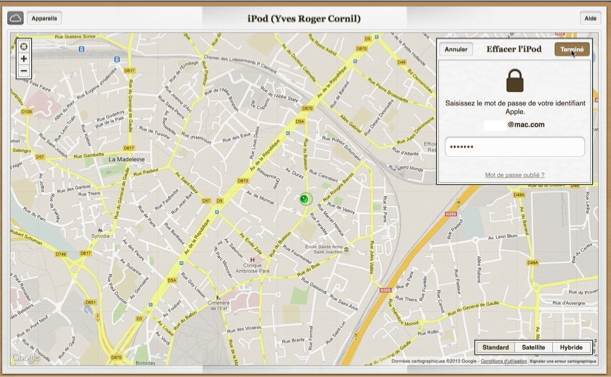Click the padlock icon in Effacer dialog
The height and width of the screenshot is (377, 611).
click(515, 81)
